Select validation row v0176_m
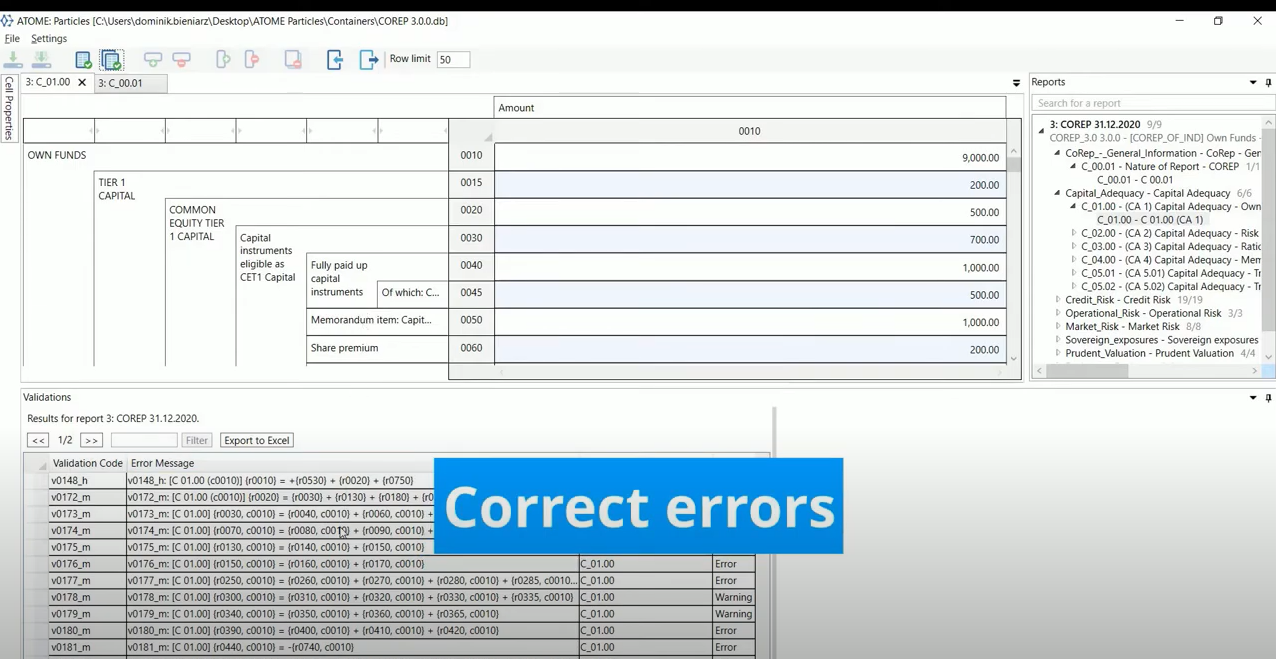 (x=401, y=564)
